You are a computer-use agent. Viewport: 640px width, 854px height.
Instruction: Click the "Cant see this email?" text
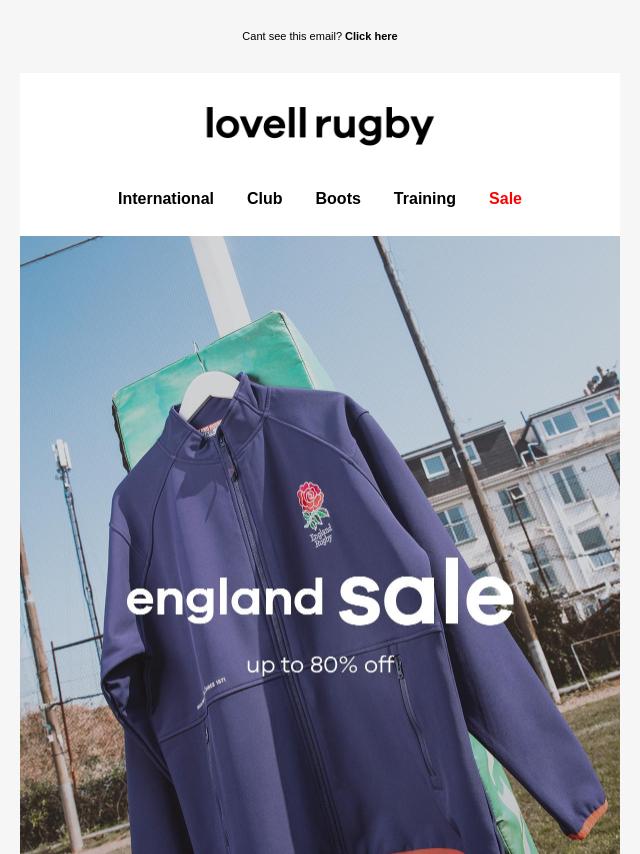pyautogui.click(x=292, y=36)
